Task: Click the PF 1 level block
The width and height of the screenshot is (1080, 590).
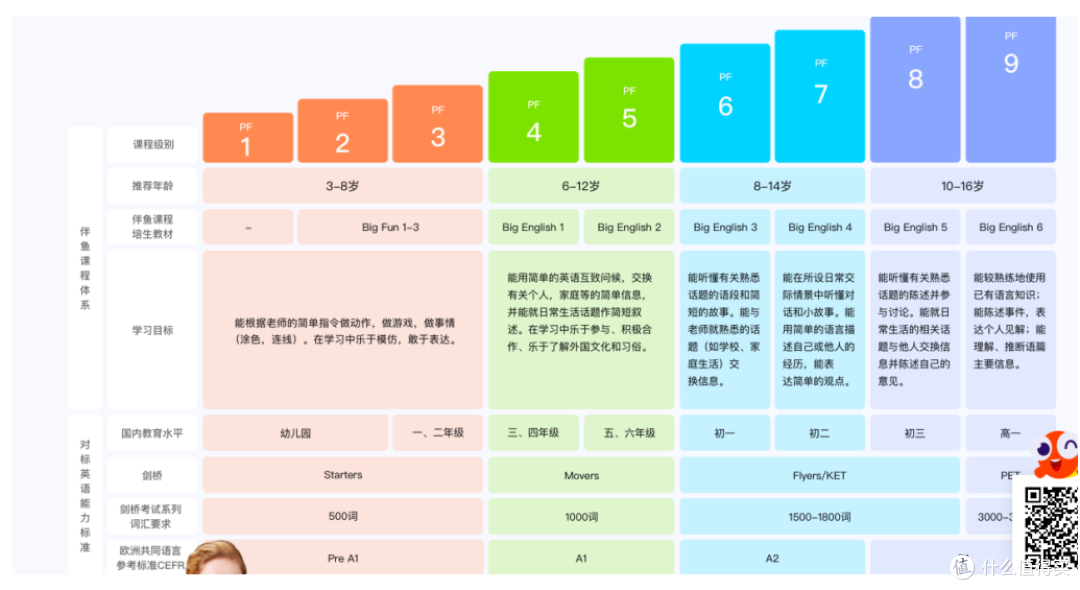Action: [x=248, y=138]
